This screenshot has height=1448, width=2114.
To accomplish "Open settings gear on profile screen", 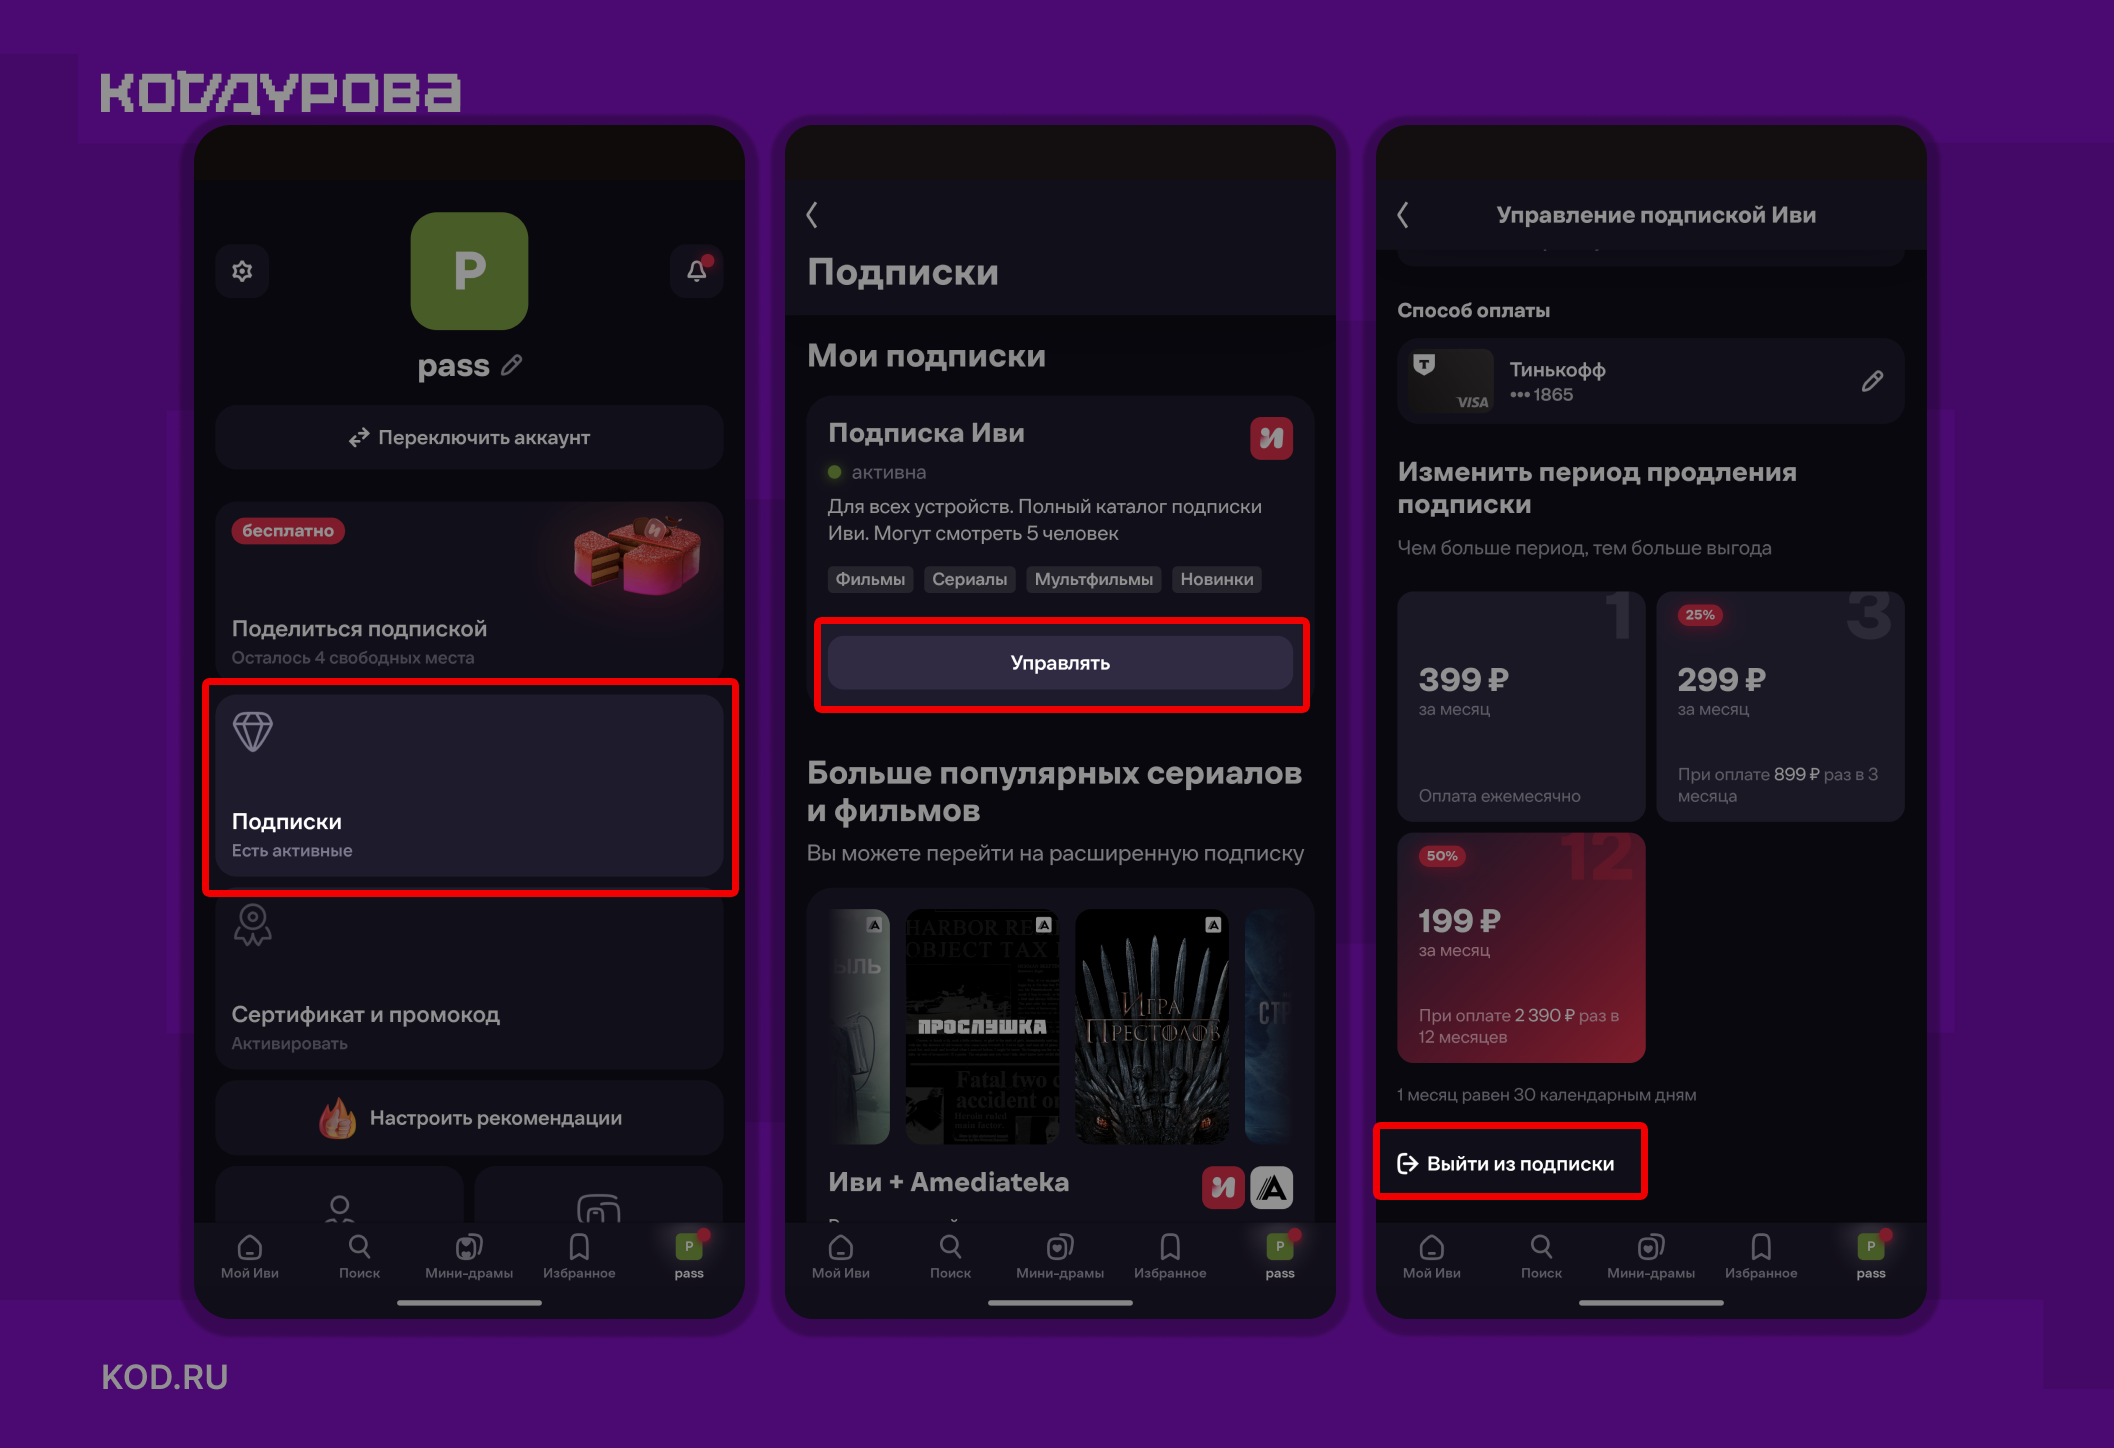I will point(242,271).
